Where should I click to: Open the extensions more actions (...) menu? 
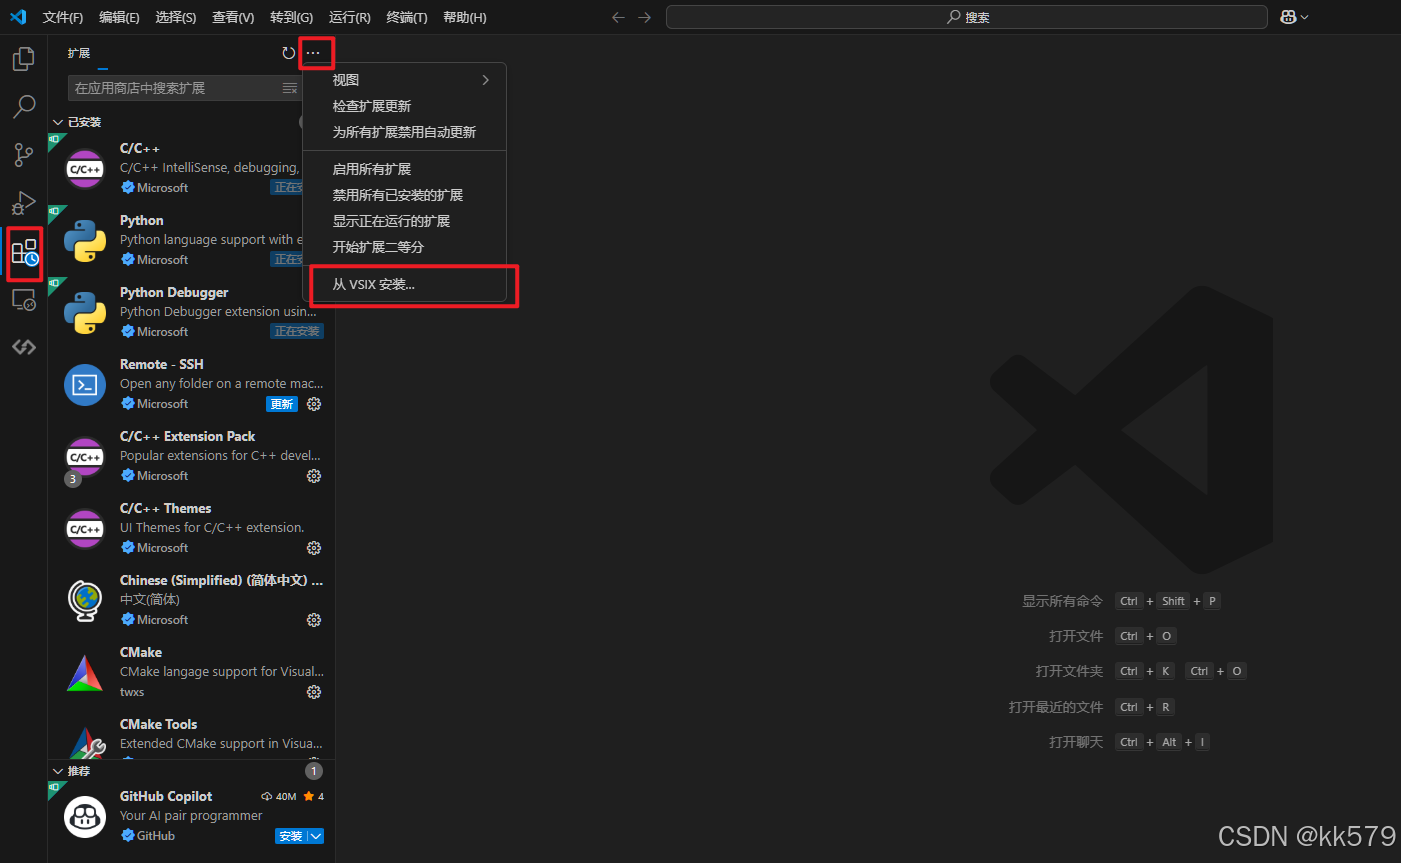[x=313, y=53]
